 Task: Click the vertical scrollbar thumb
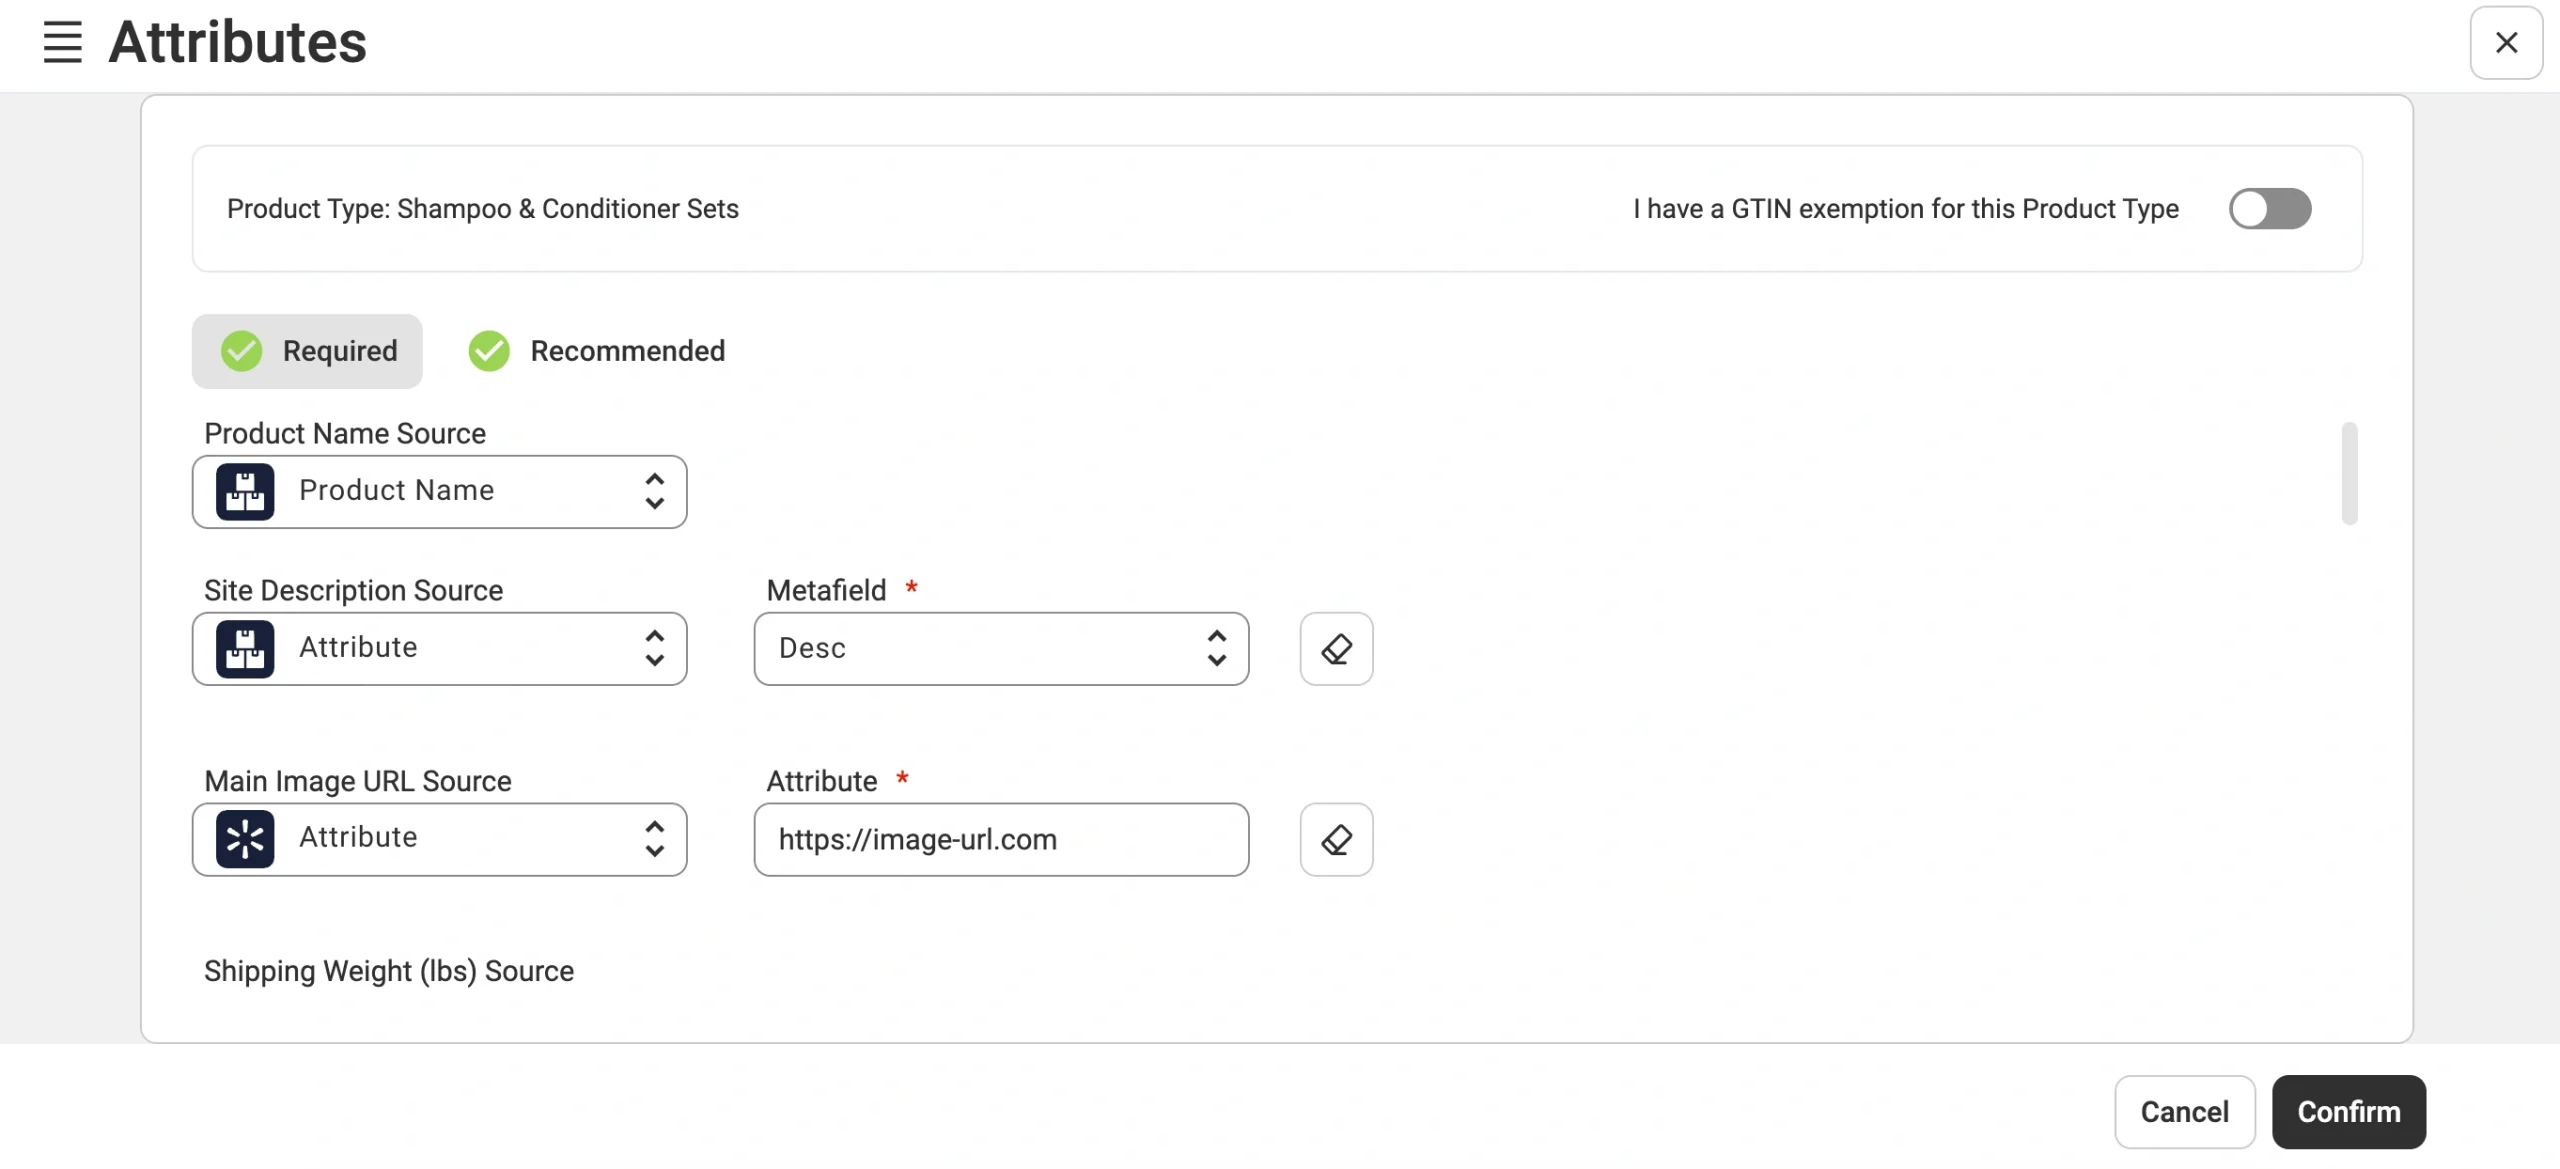tap(2349, 473)
